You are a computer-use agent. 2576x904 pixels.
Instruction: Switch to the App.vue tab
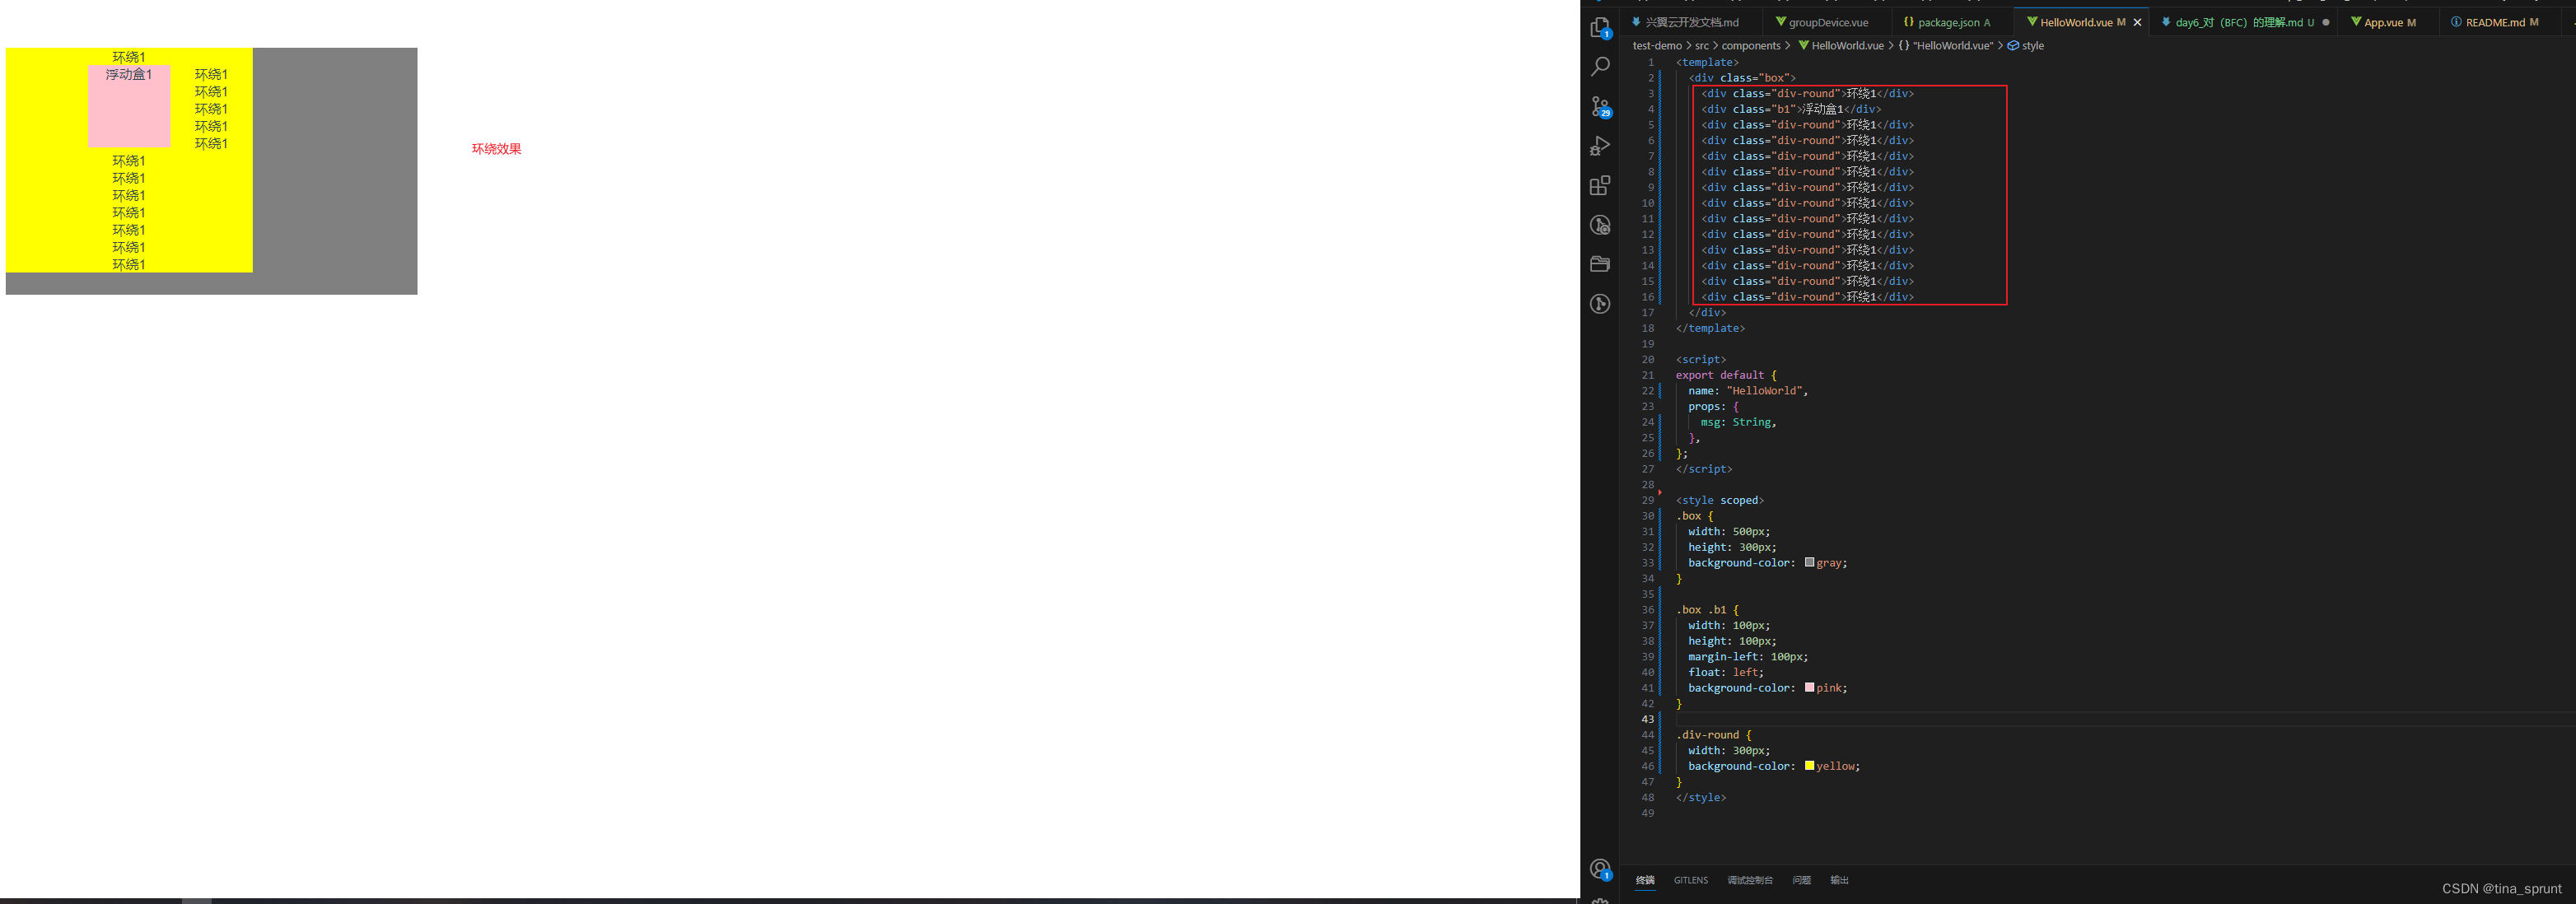click(2383, 22)
